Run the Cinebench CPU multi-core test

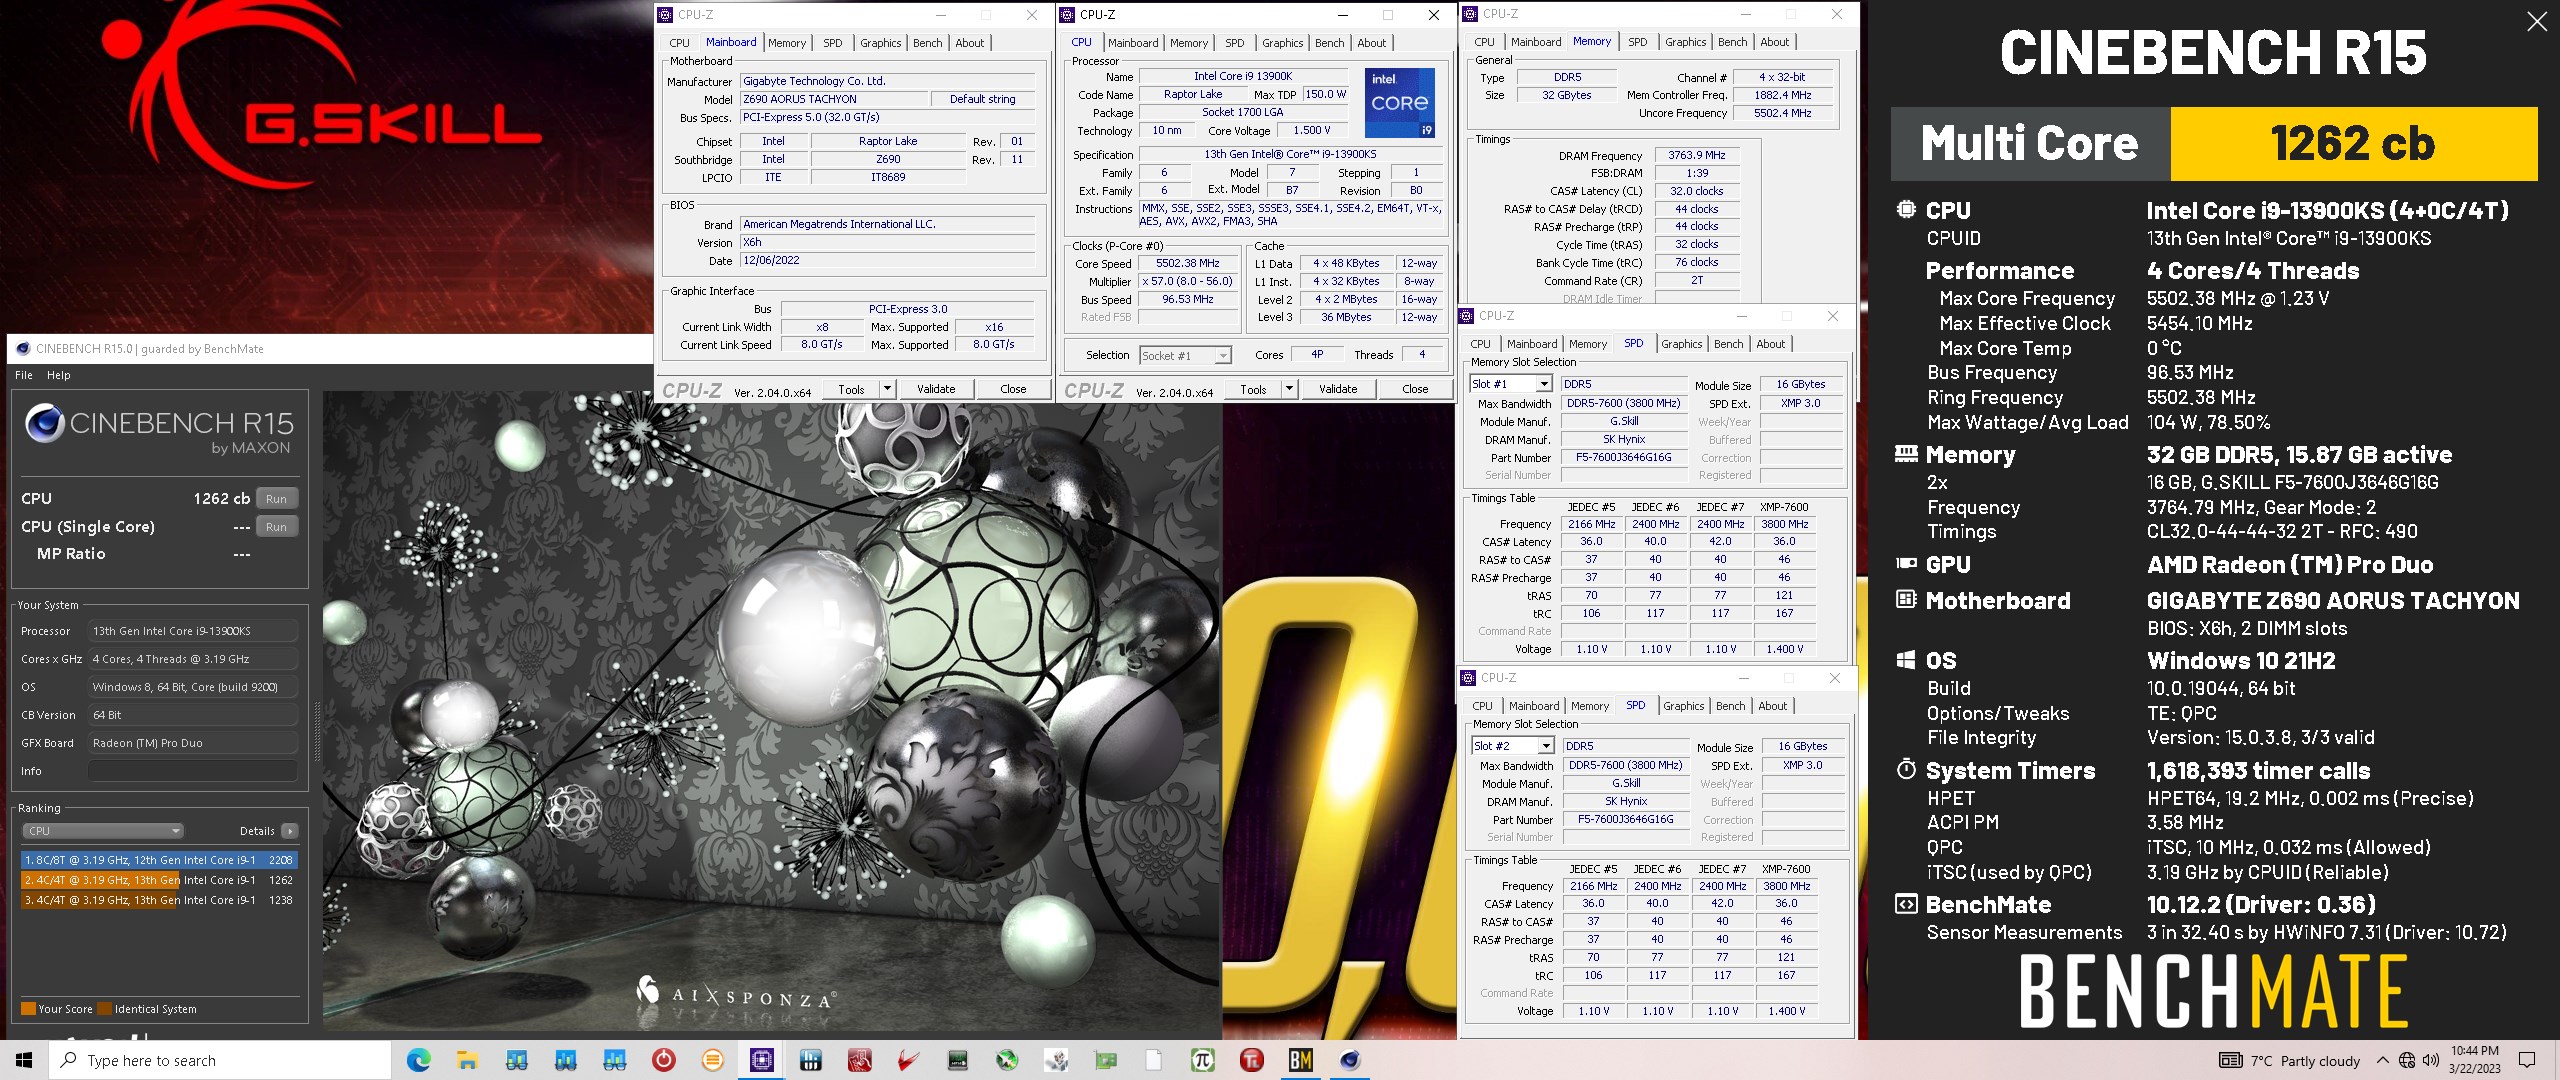coord(276,498)
